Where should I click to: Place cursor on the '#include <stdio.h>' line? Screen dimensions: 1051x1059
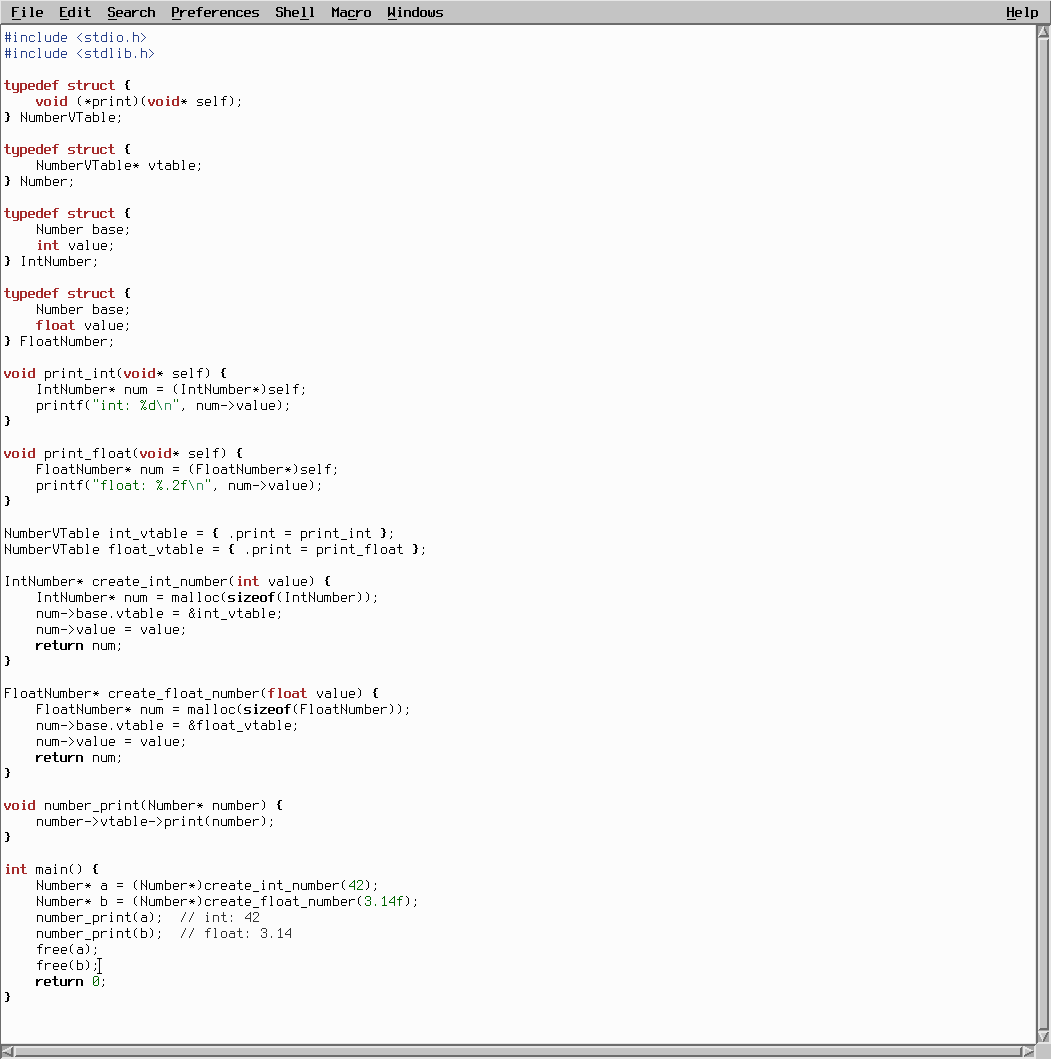(x=76, y=37)
